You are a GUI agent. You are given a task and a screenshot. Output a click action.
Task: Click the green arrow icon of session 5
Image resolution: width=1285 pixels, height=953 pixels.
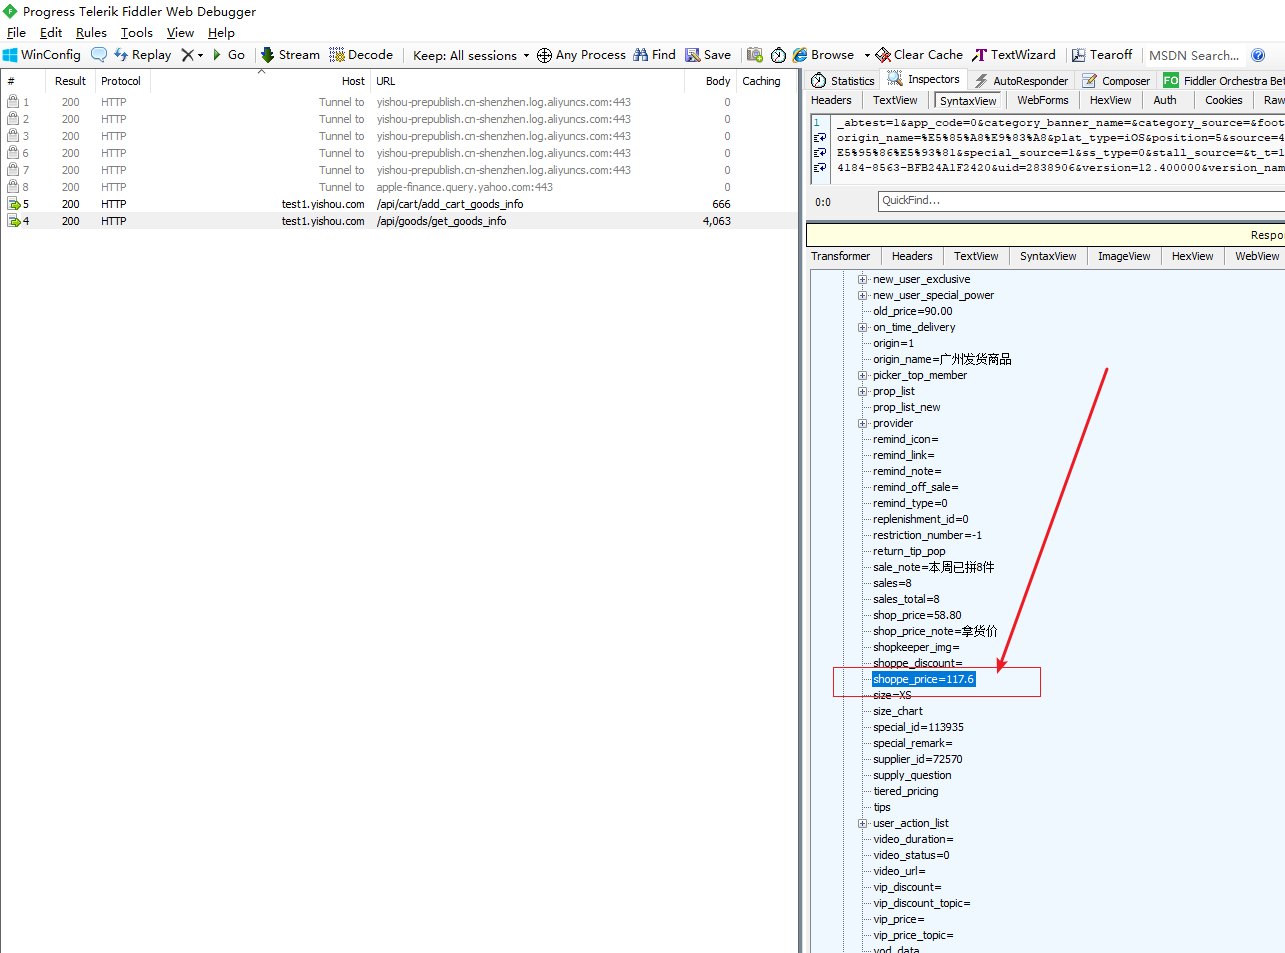click(14, 204)
